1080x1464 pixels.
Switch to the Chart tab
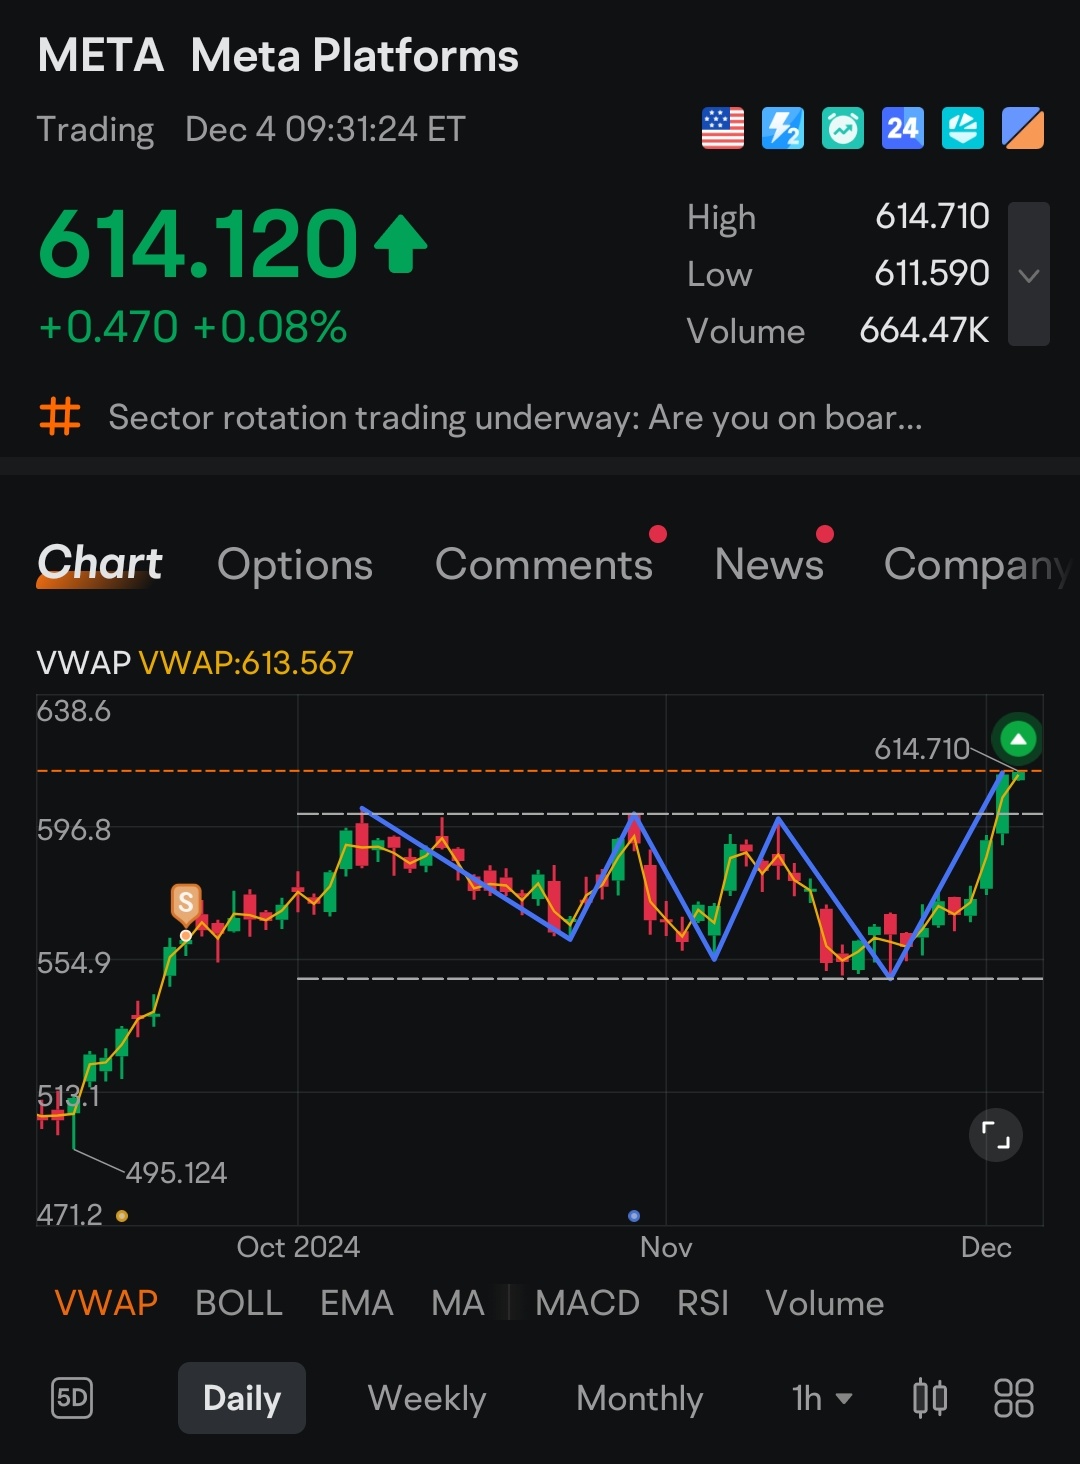point(100,564)
